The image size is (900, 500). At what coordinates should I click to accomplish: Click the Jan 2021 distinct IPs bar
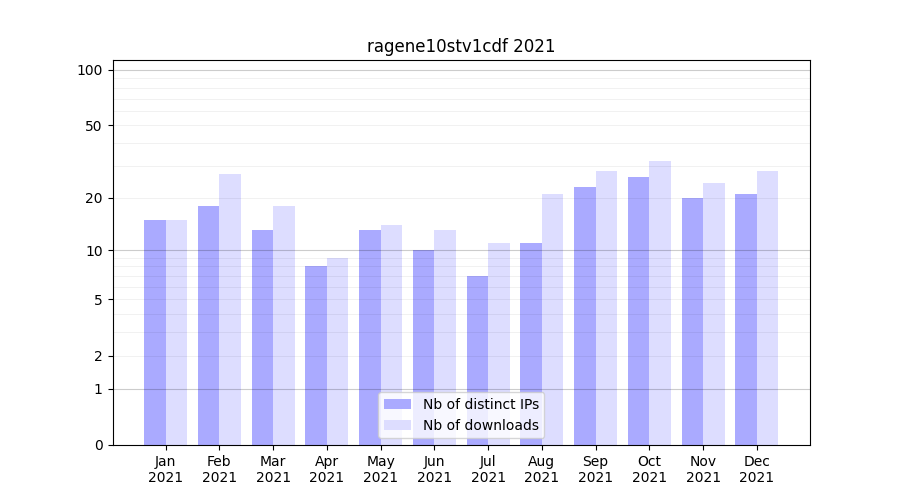[155, 332]
